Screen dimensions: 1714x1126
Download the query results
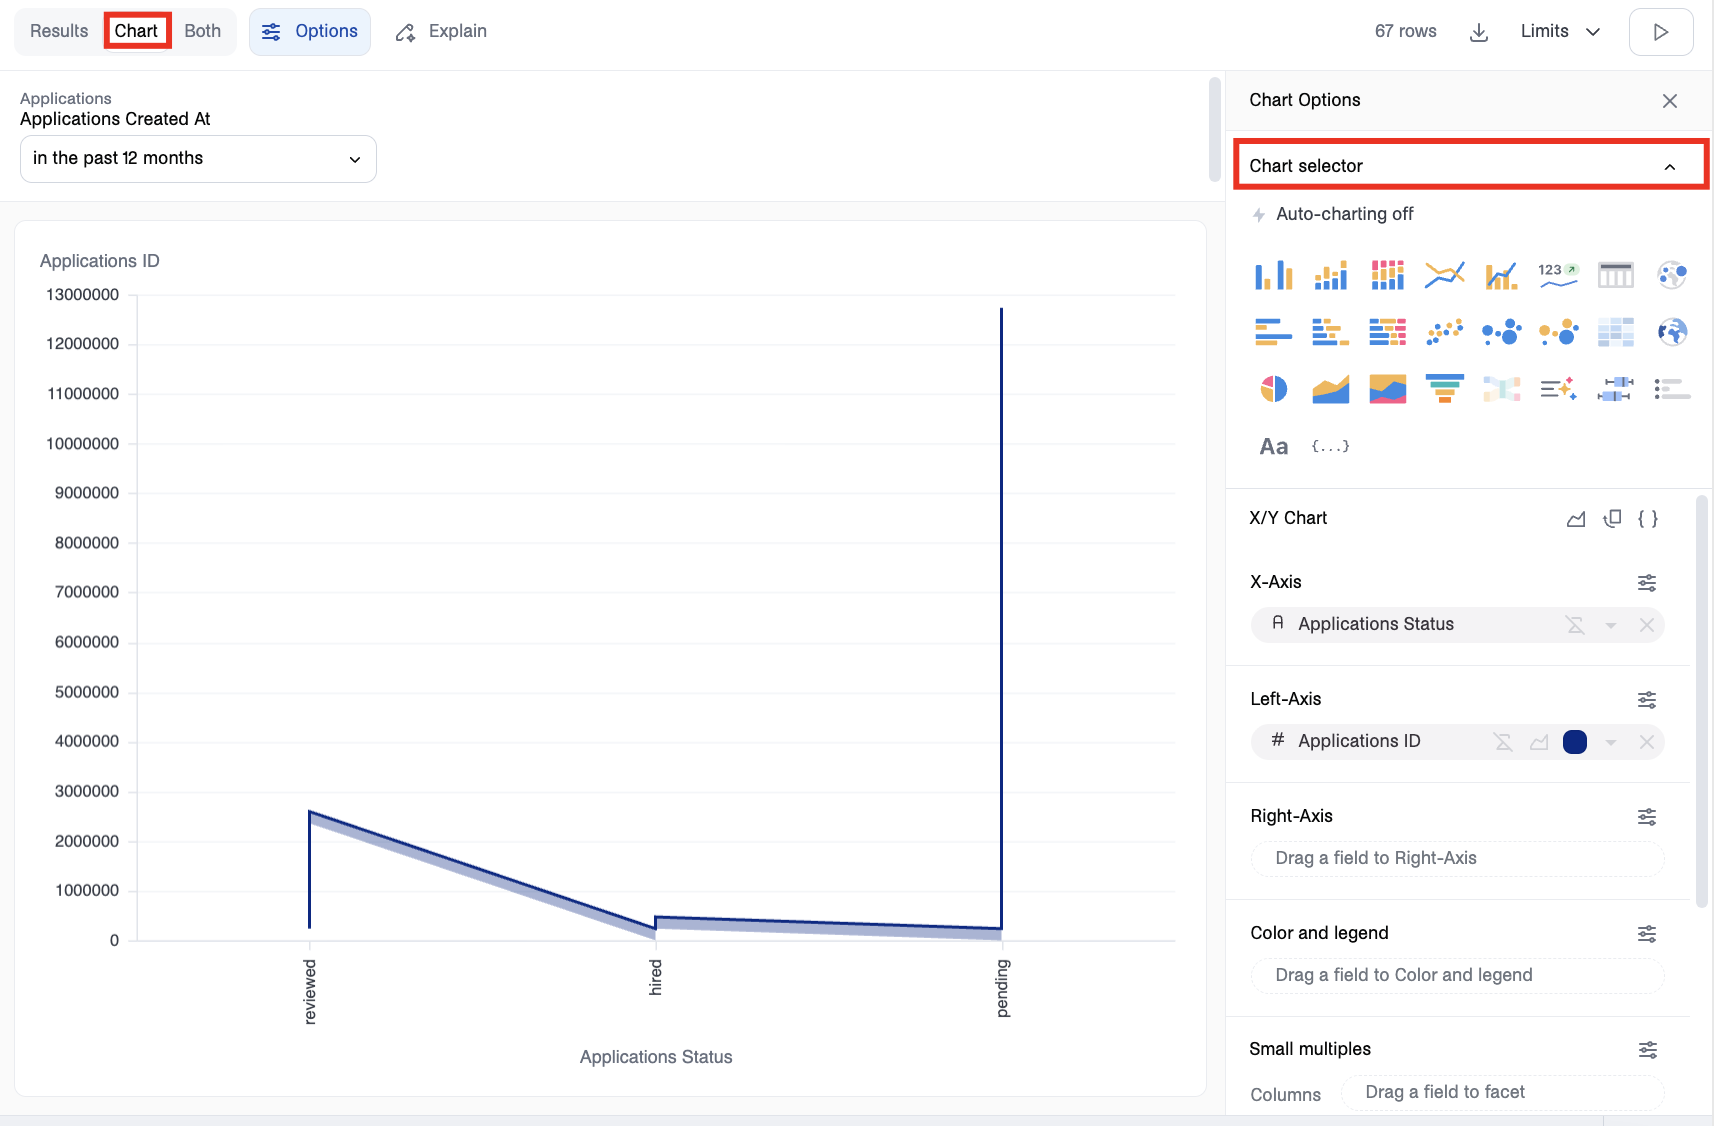(1479, 32)
